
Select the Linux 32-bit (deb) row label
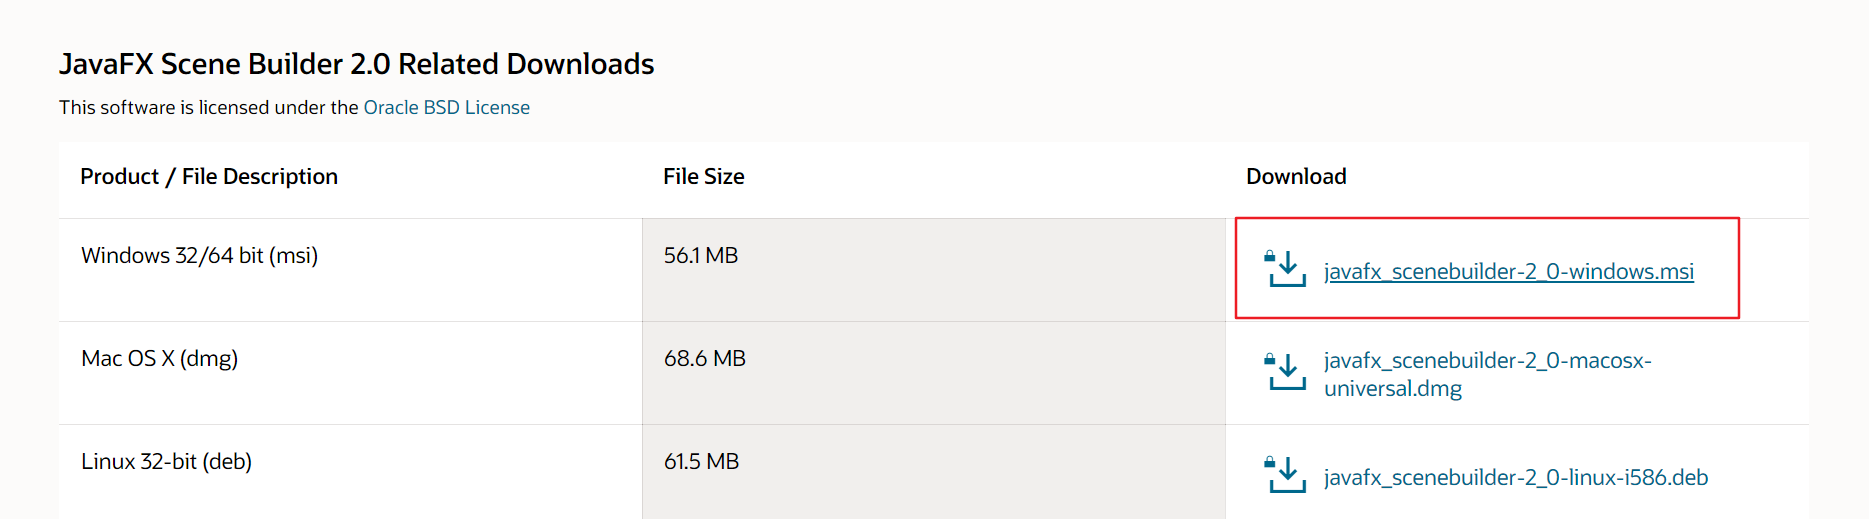coord(166,461)
